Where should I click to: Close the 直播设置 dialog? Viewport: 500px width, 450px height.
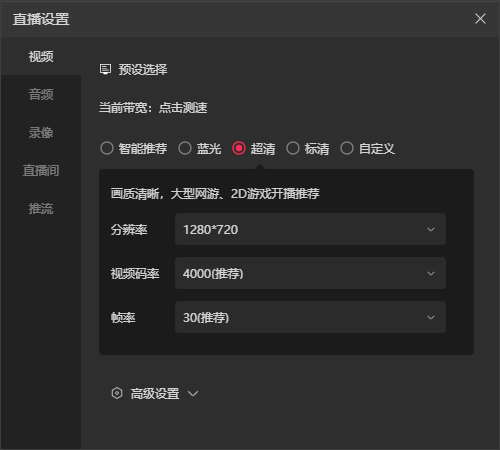480,19
